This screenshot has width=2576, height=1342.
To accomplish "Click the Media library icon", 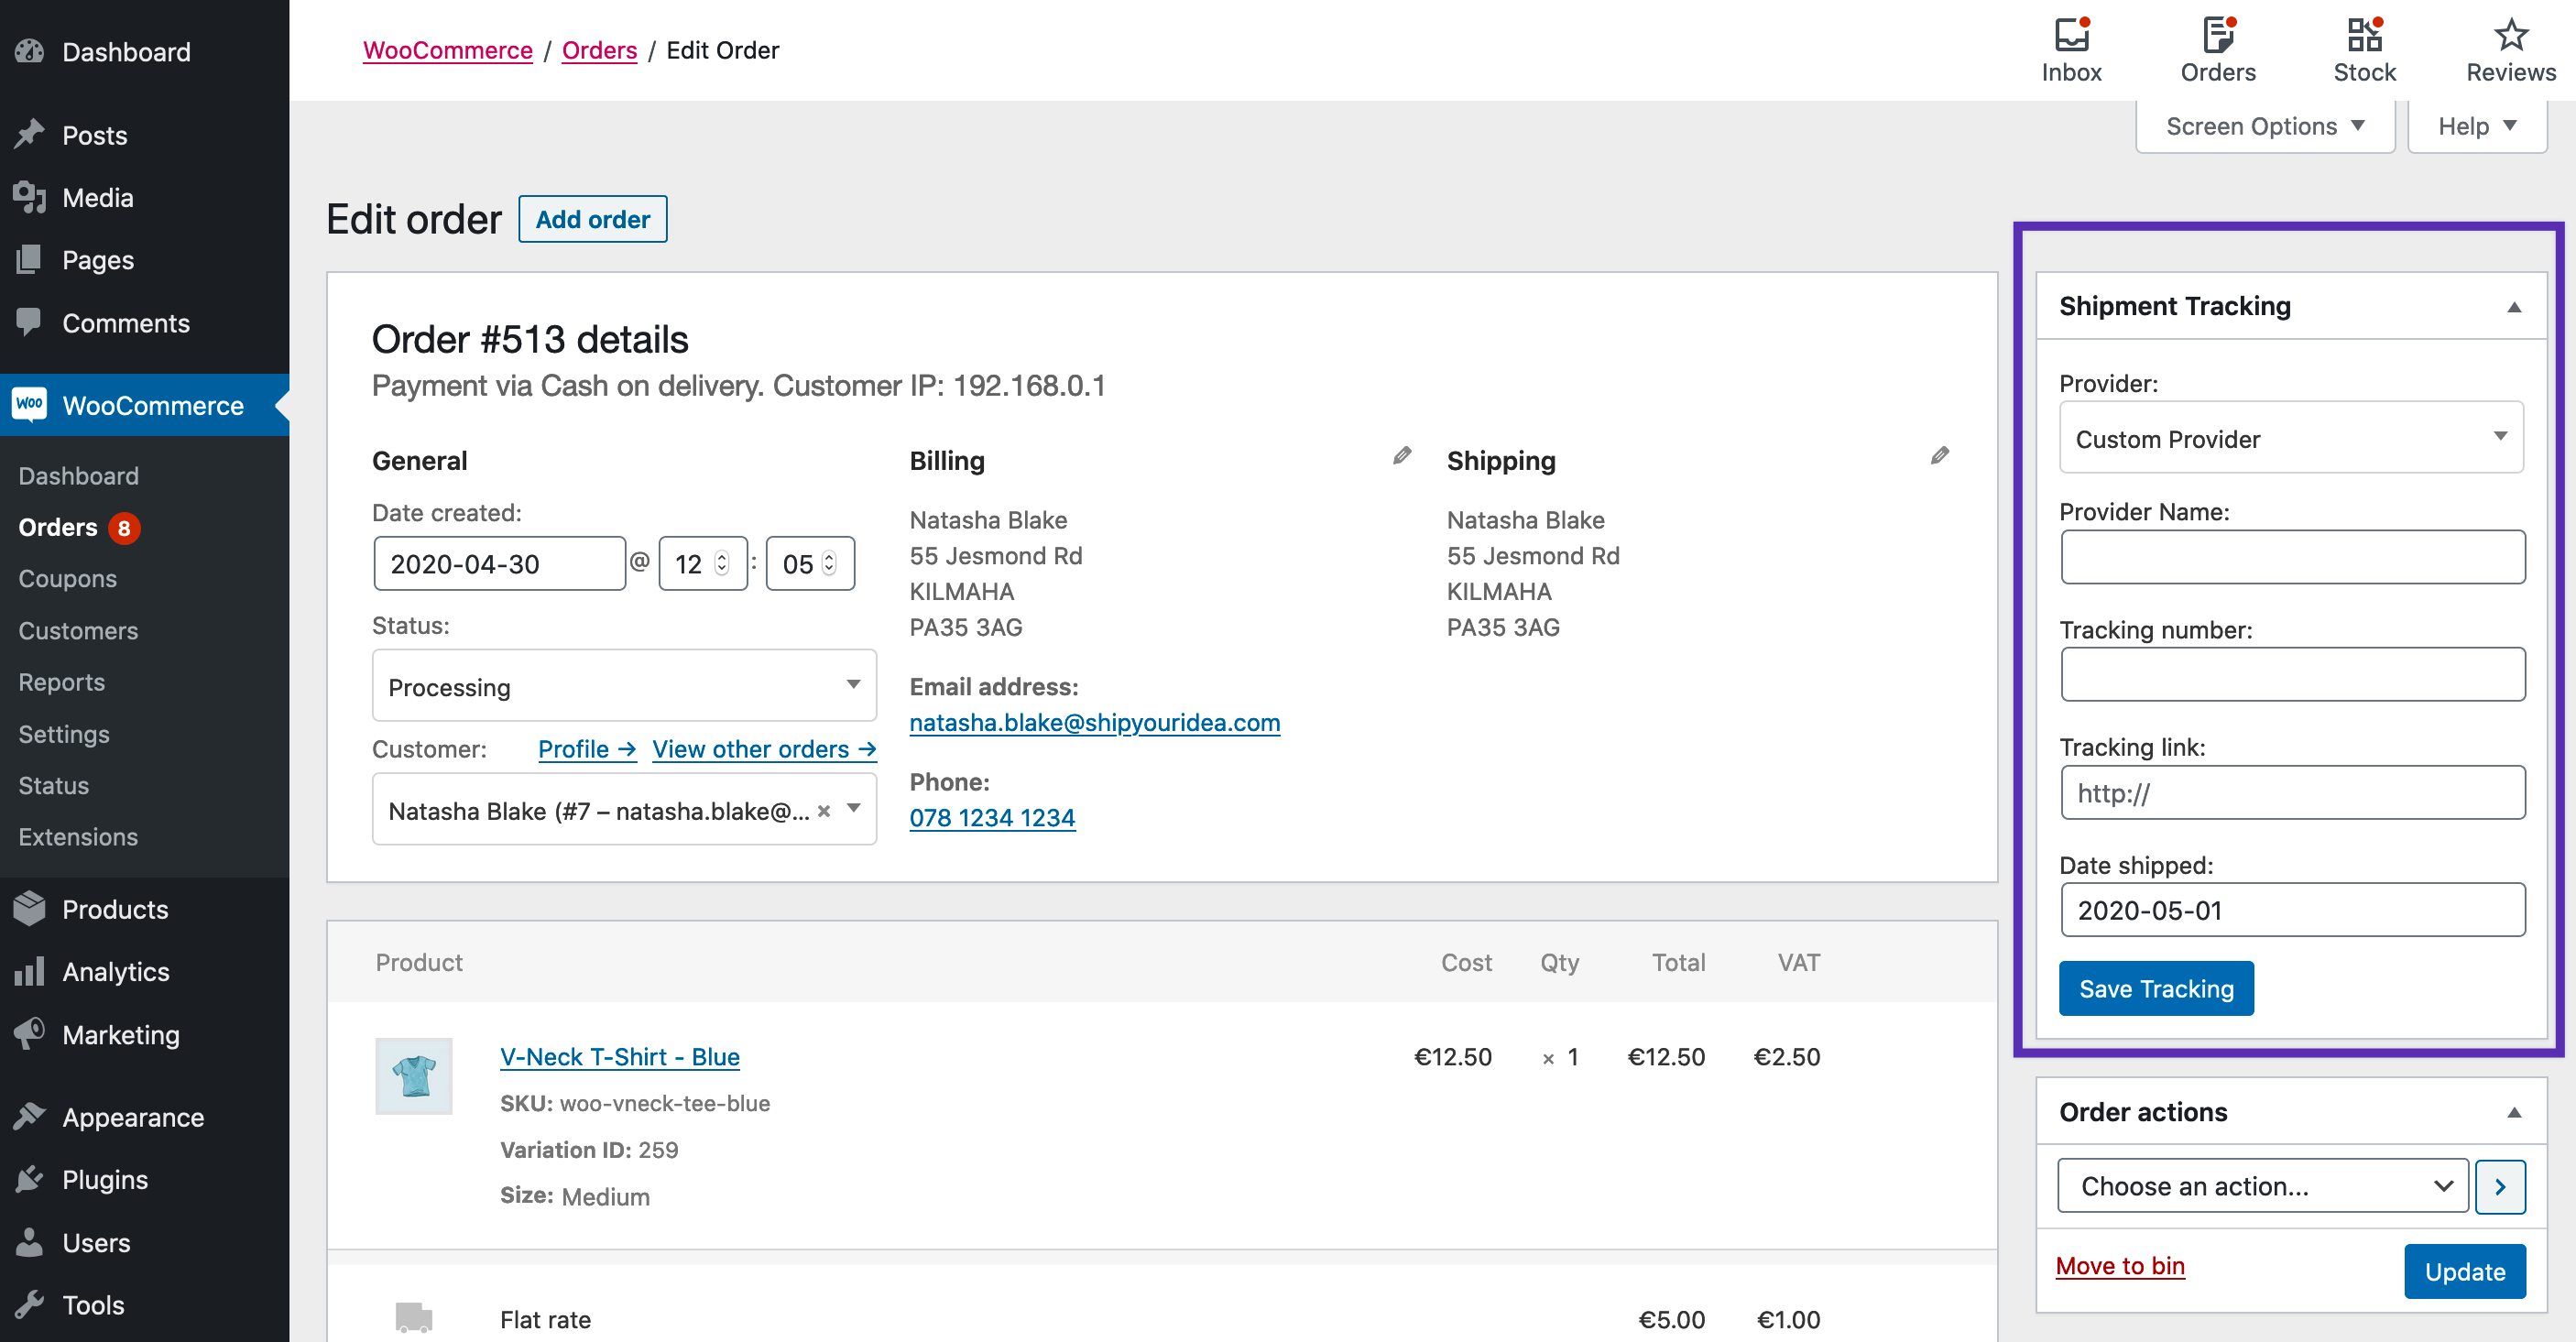I will pos(30,197).
